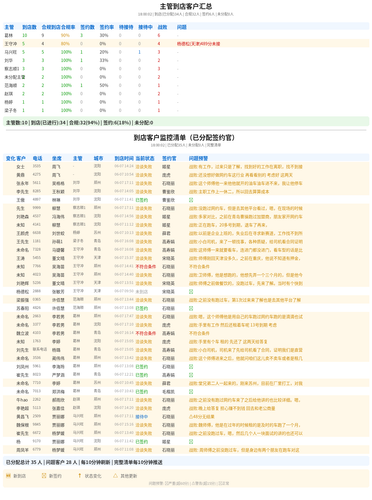Click the phone number 3505 in the first customer row
The height and width of the screenshot is (500, 372).
click(37, 166)
